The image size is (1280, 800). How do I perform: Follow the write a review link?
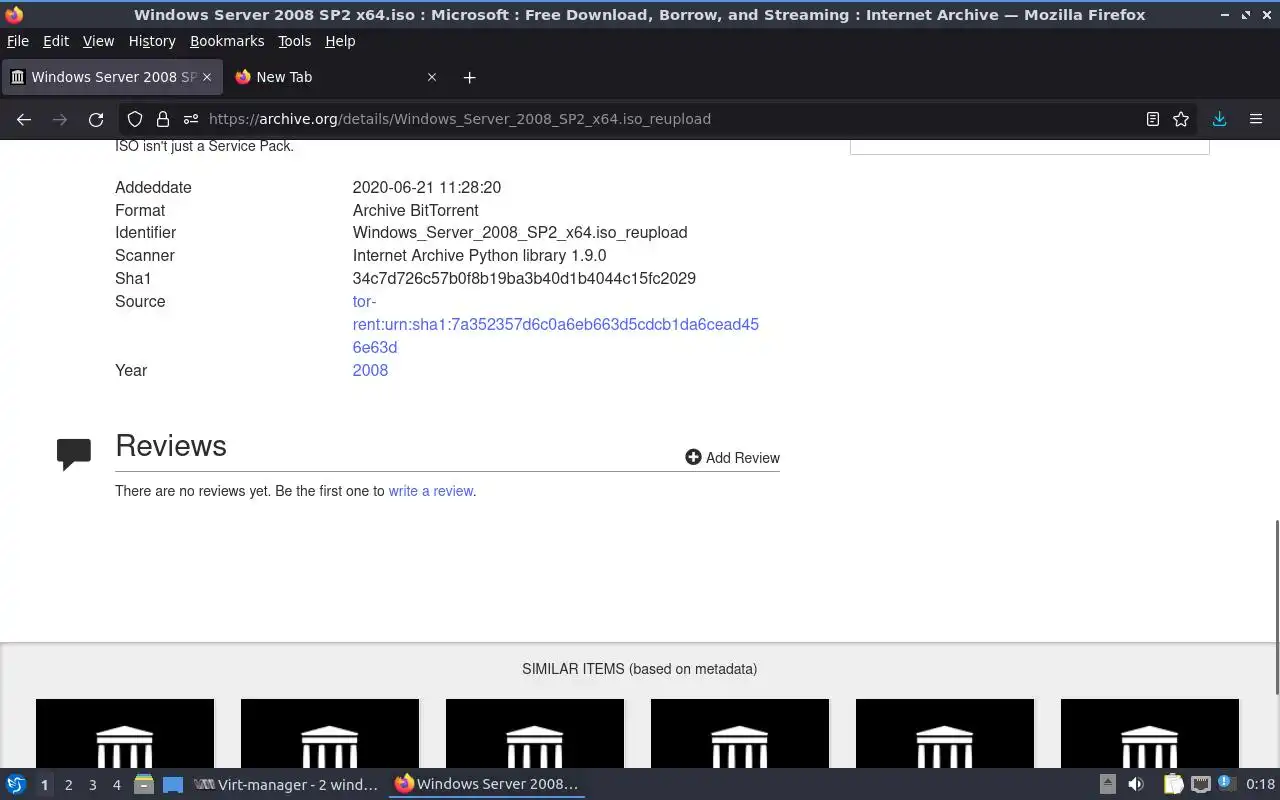pyautogui.click(x=430, y=491)
